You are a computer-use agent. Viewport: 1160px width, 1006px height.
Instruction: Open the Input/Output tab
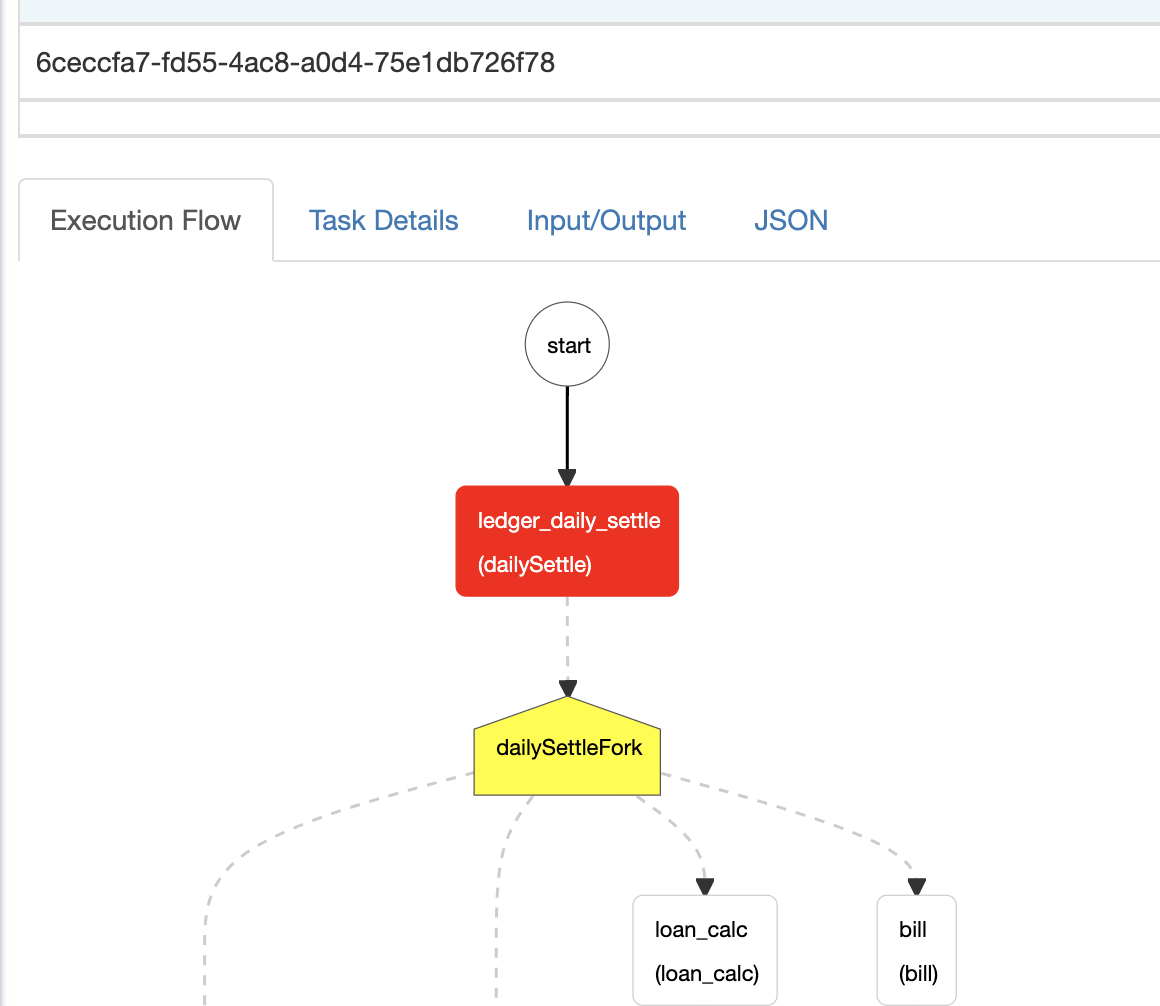tap(606, 220)
